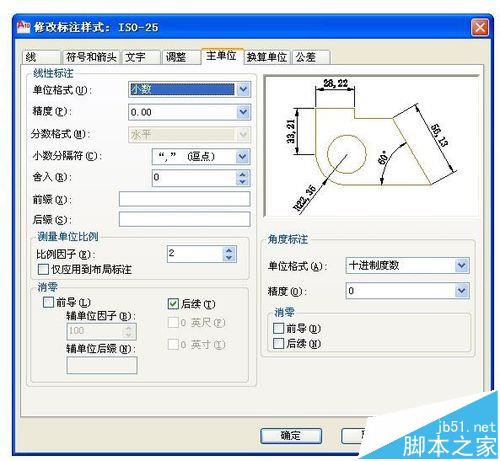Screen dimensions: 500x461
Task: Click the 后缀(S) text field
Action: (185, 219)
